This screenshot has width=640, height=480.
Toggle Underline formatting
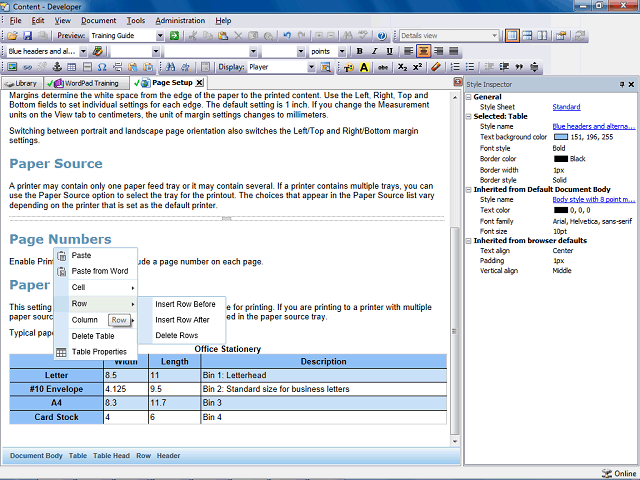[x=389, y=51]
